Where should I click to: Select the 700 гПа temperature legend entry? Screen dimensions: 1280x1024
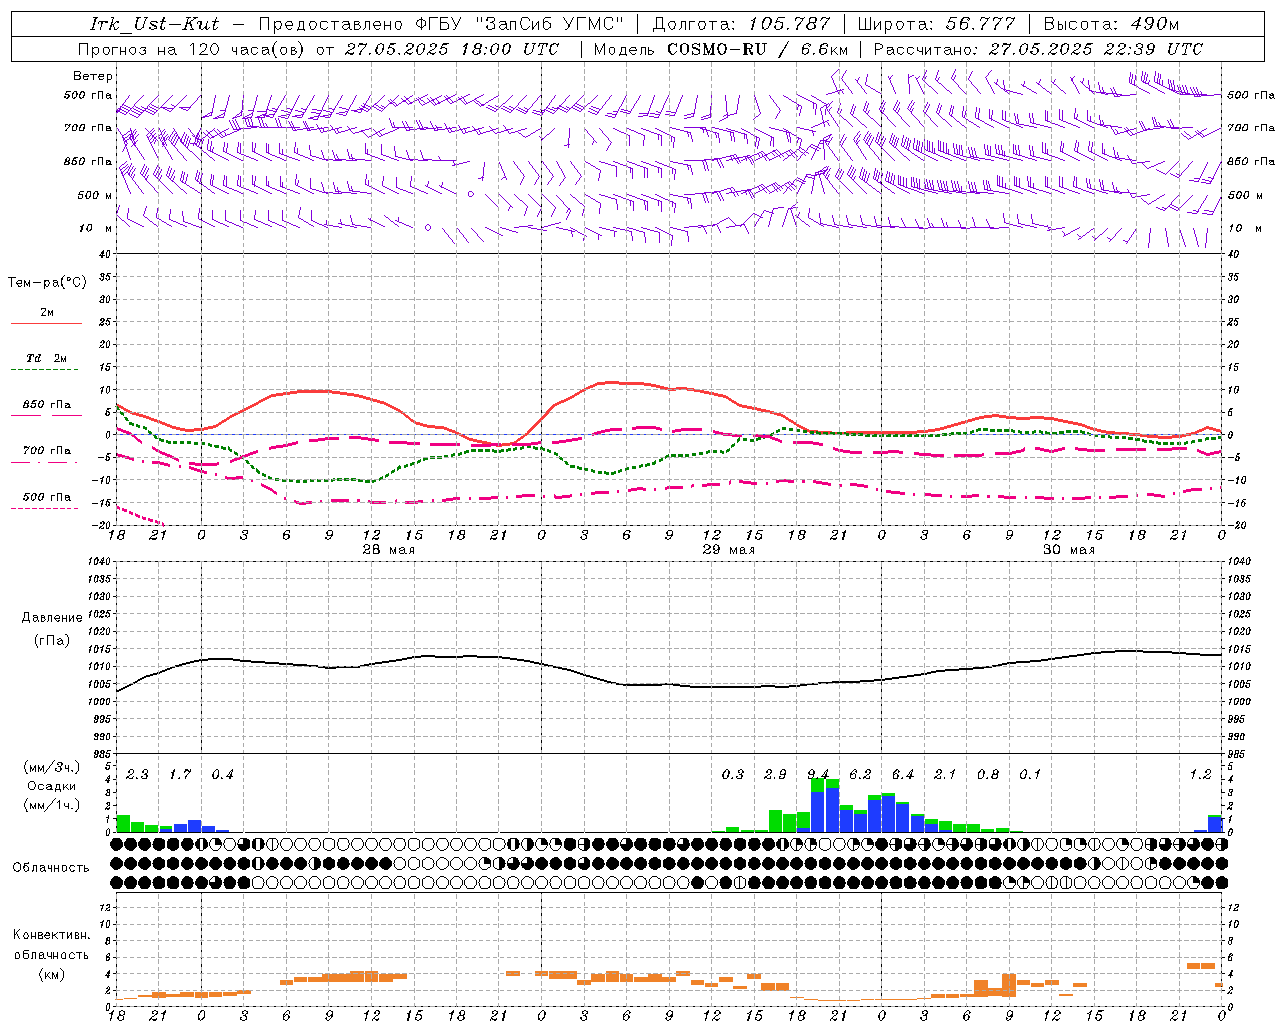(x=47, y=455)
